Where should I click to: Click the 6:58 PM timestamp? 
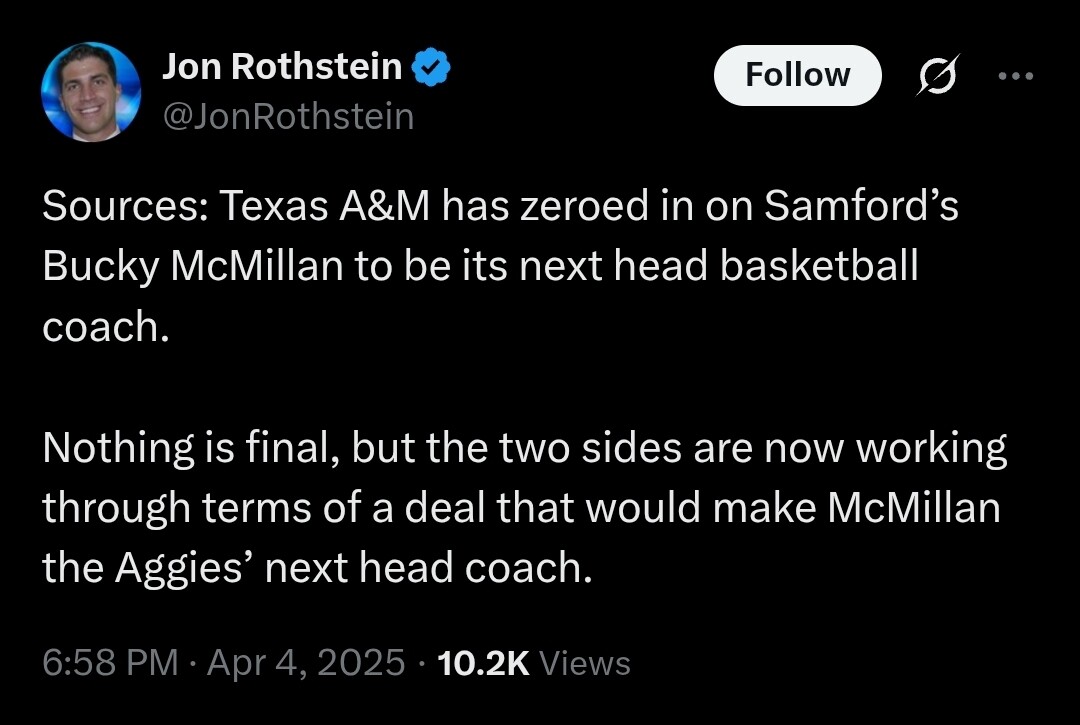(x=110, y=663)
